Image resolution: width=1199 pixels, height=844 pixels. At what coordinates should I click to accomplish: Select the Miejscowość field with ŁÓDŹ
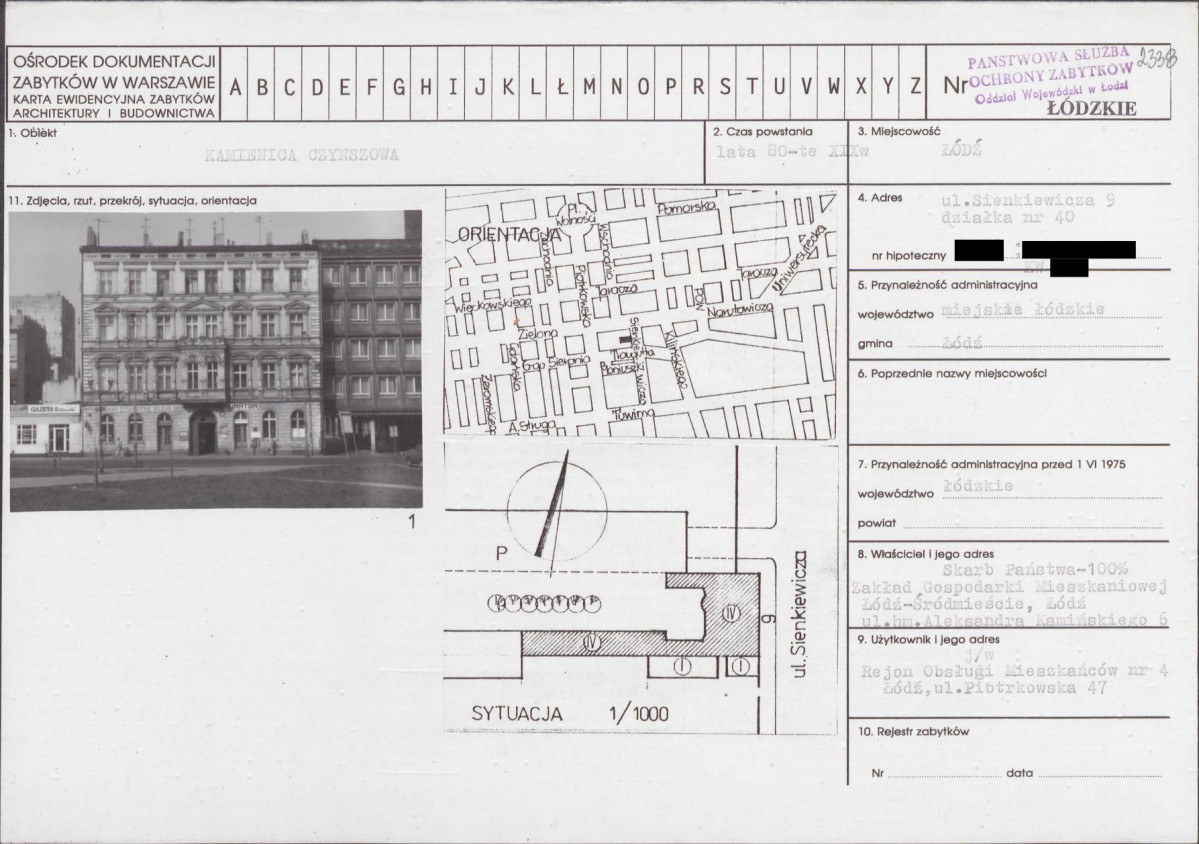tap(962, 153)
